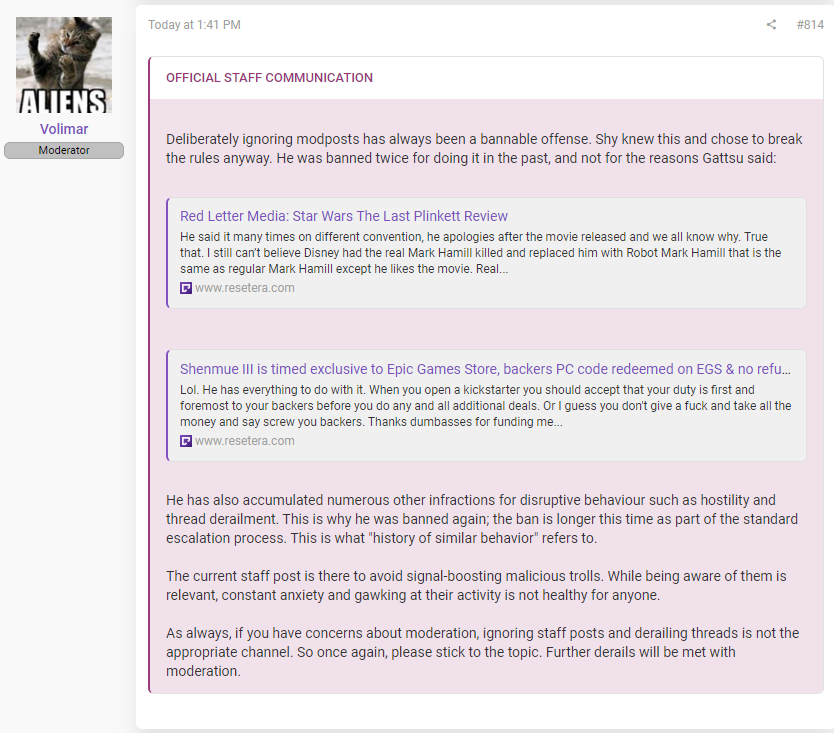
Task: Click the Shenmue III preview excerpt text
Action: point(486,406)
